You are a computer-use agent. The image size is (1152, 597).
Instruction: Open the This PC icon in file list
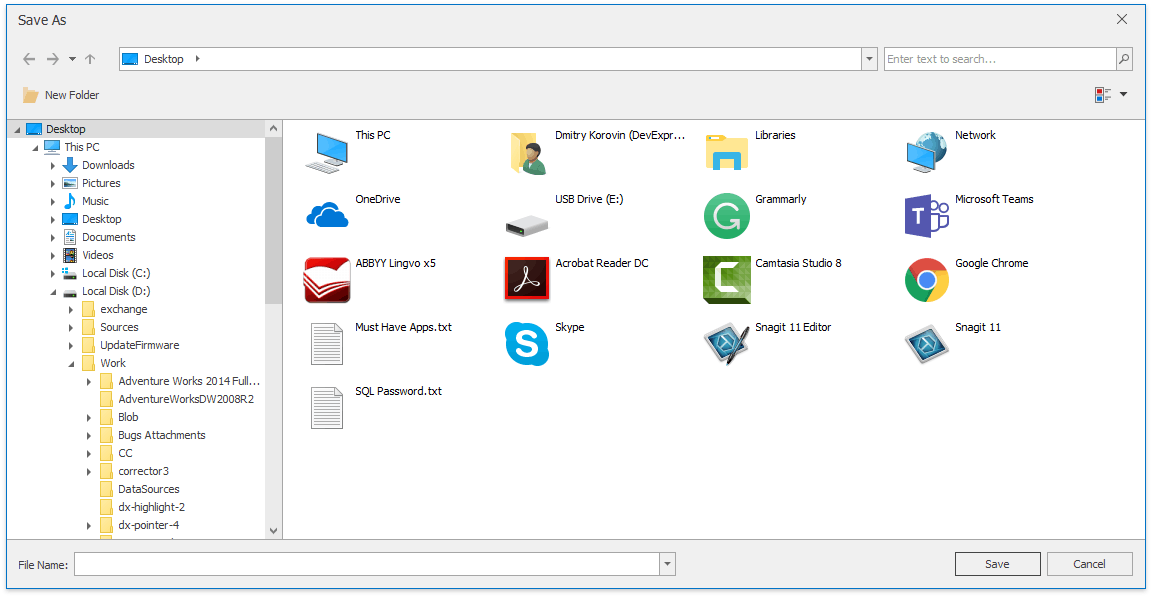pyautogui.click(x=327, y=153)
